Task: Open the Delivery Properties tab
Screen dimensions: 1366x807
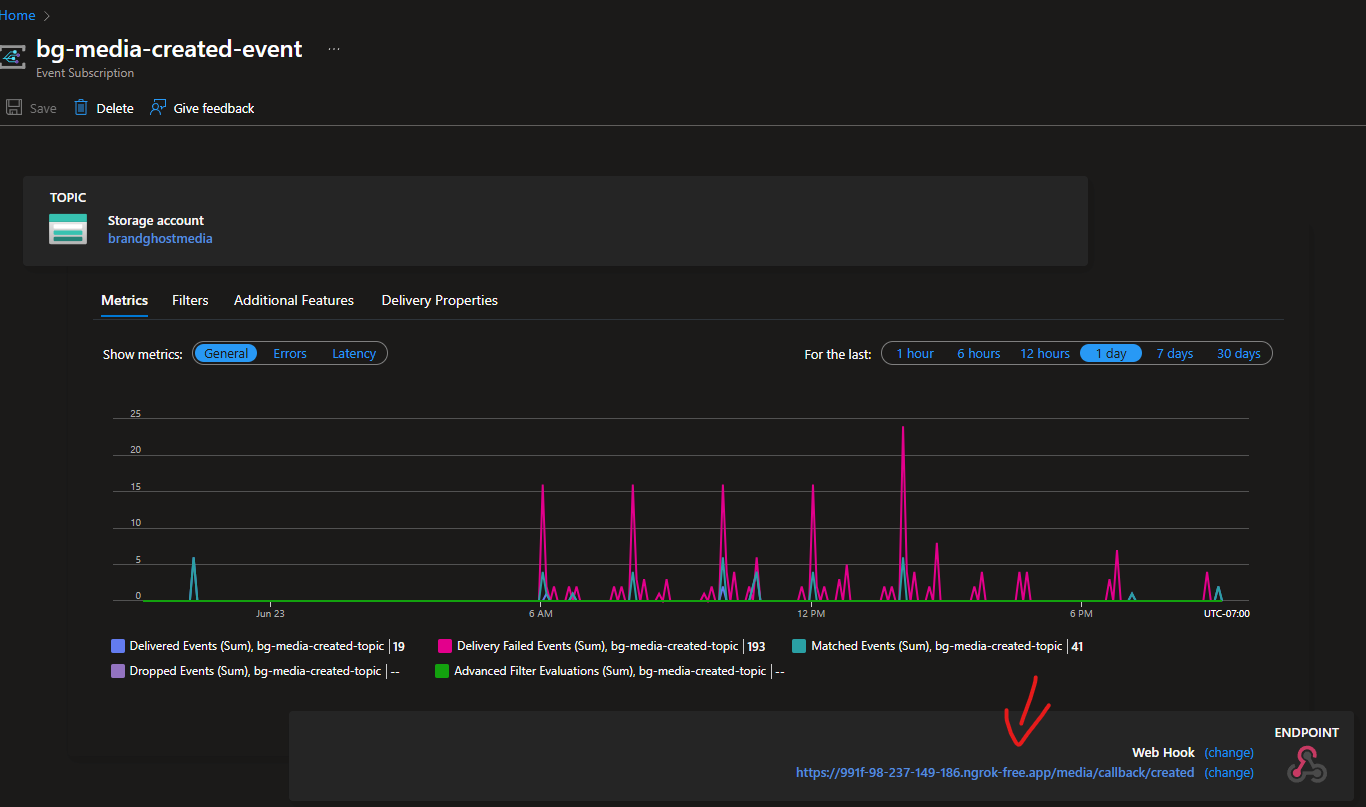Action: pyautogui.click(x=440, y=300)
